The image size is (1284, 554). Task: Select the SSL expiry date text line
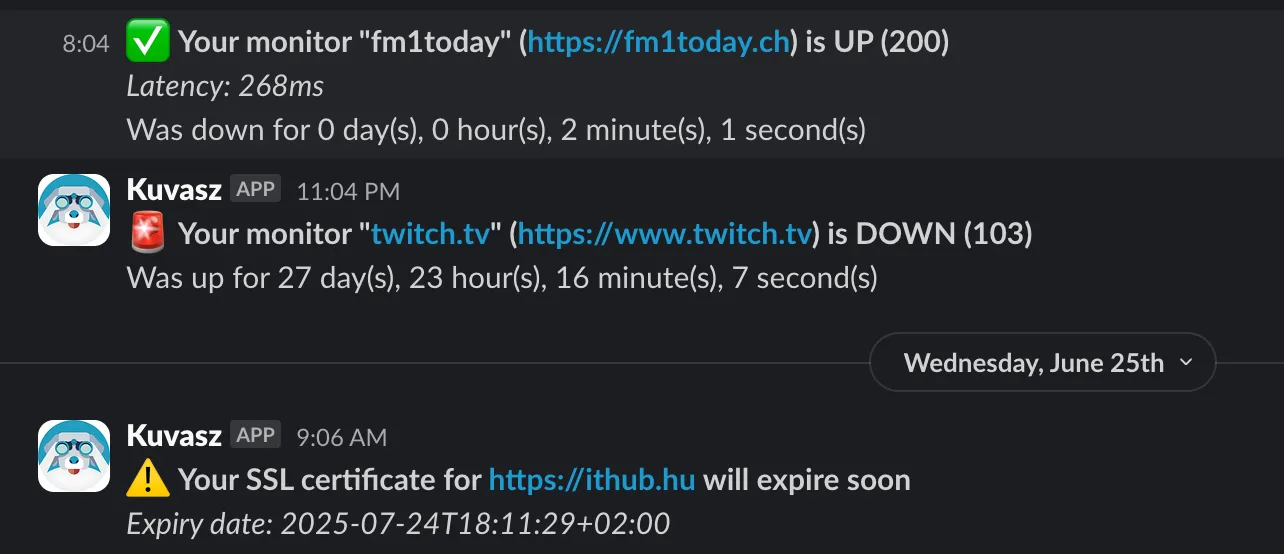tap(398, 523)
